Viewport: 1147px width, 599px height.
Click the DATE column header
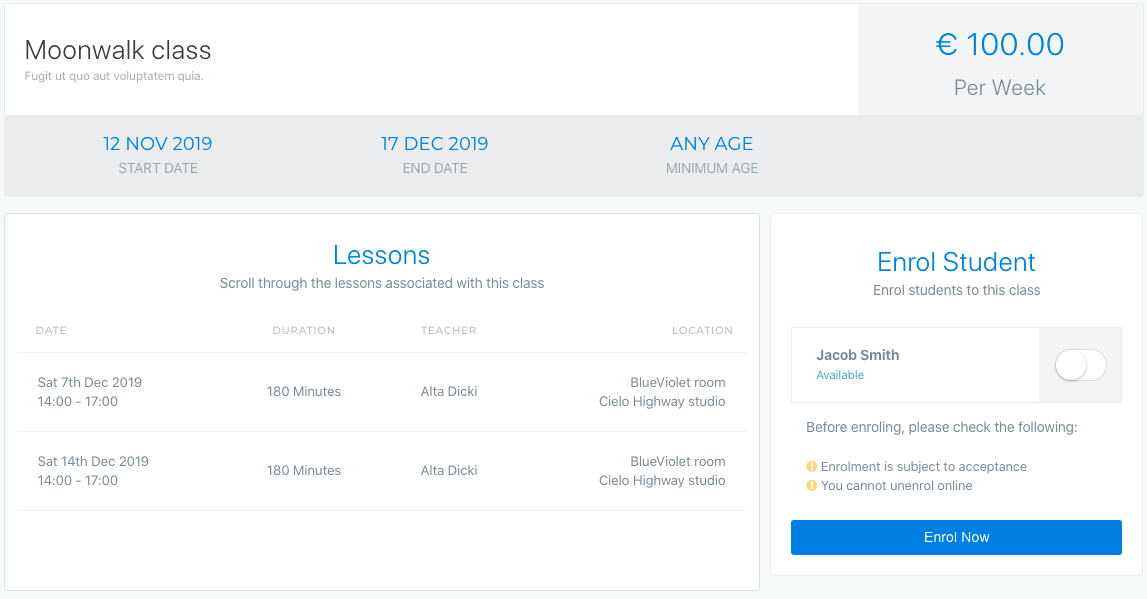point(51,331)
